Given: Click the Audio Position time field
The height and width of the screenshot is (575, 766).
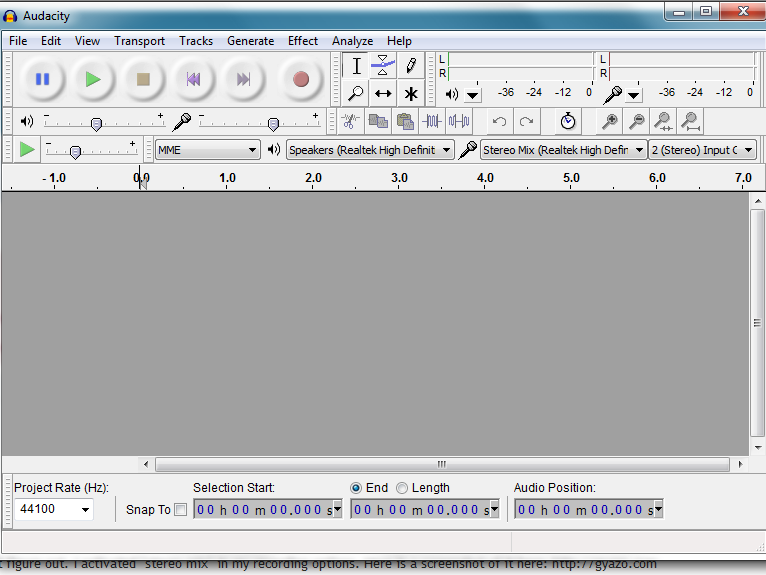Looking at the screenshot, I should click(x=589, y=509).
